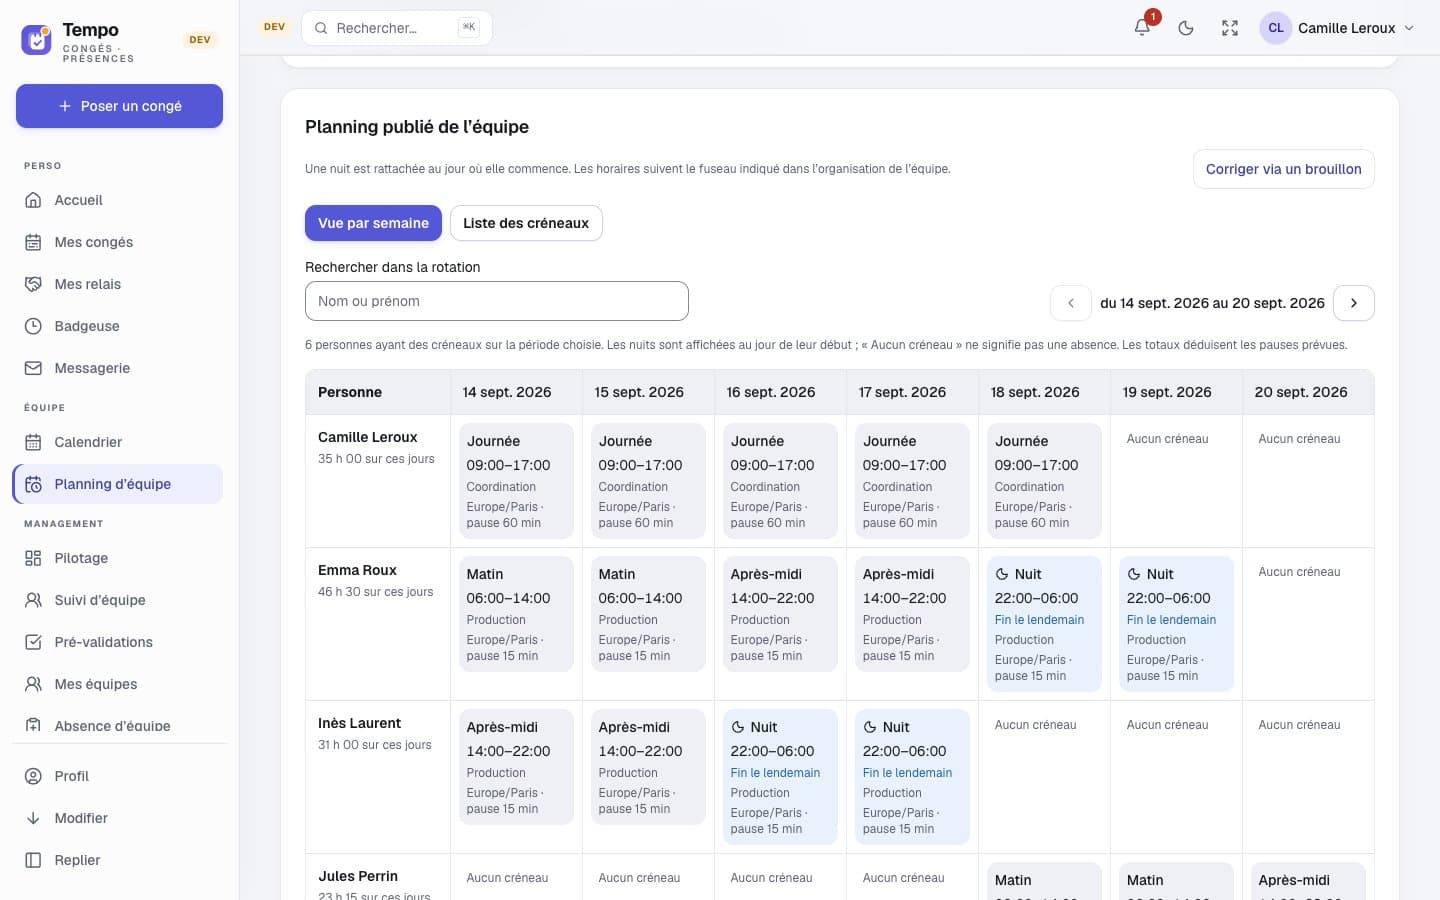The height and width of the screenshot is (900, 1440).
Task: Go to next week chevron
Action: (1354, 303)
